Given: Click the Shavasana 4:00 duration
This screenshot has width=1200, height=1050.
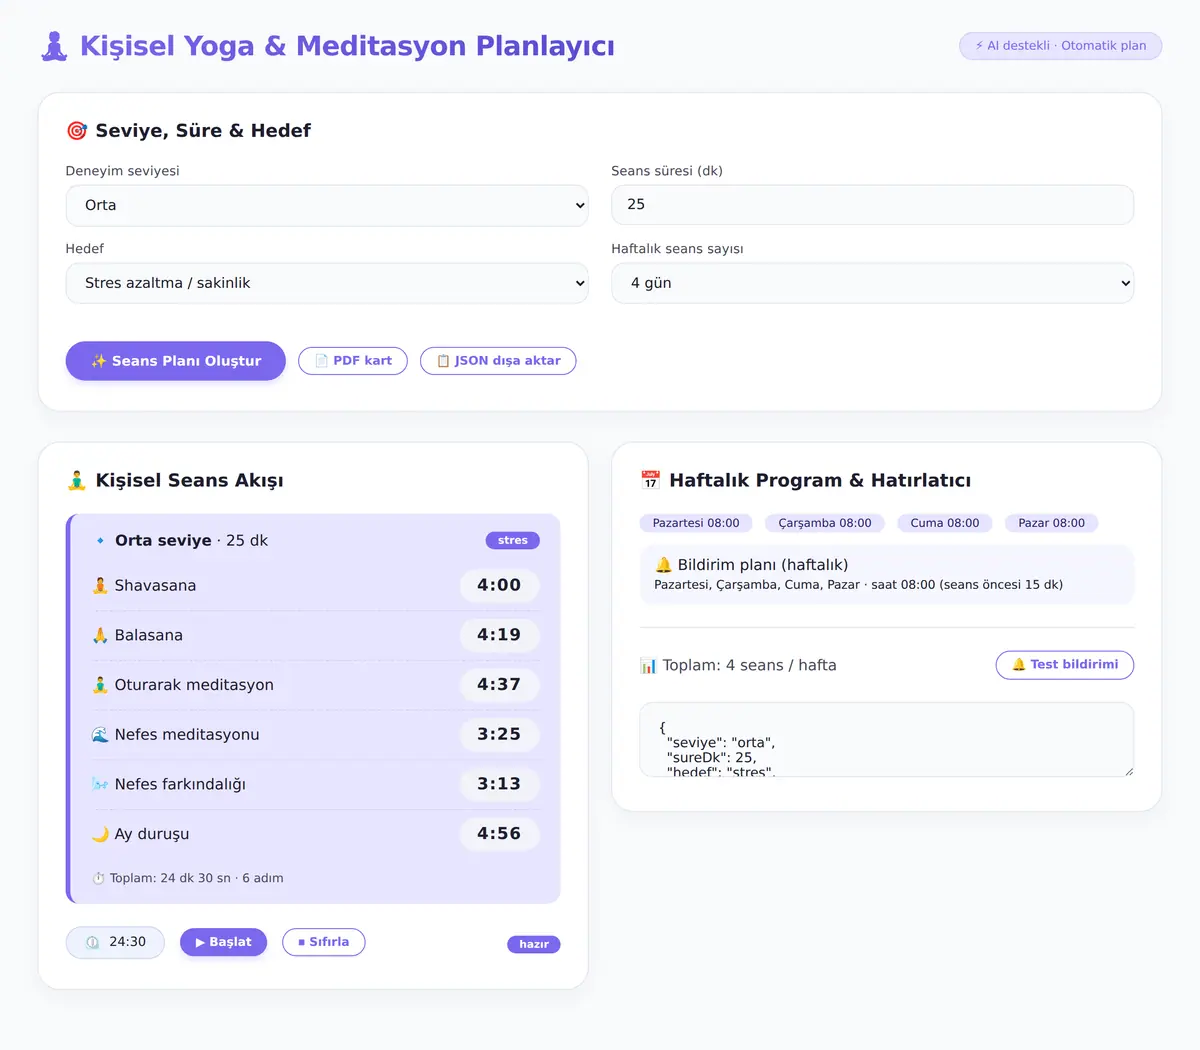Looking at the screenshot, I should pyautogui.click(x=499, y=586).
